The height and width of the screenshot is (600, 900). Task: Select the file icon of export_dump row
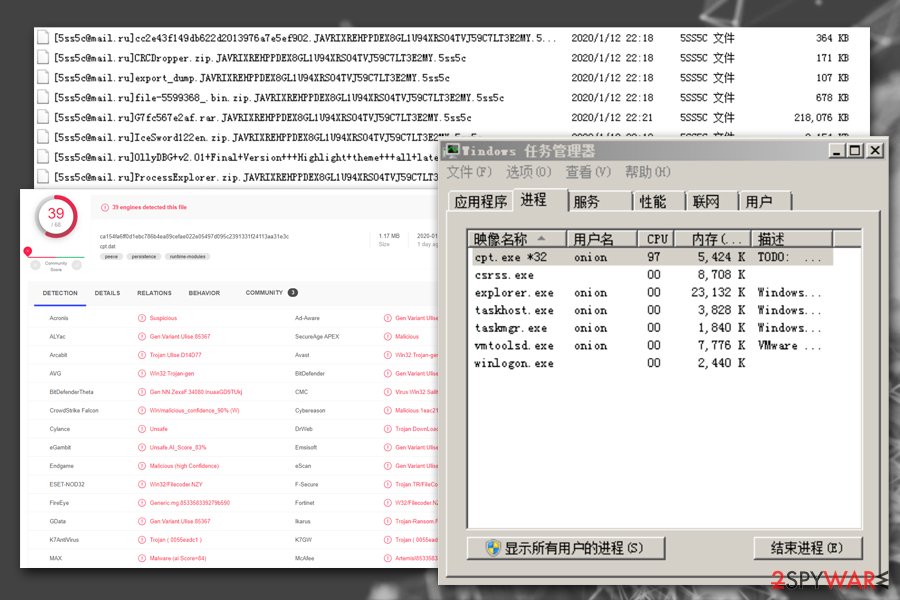[43, 78]
